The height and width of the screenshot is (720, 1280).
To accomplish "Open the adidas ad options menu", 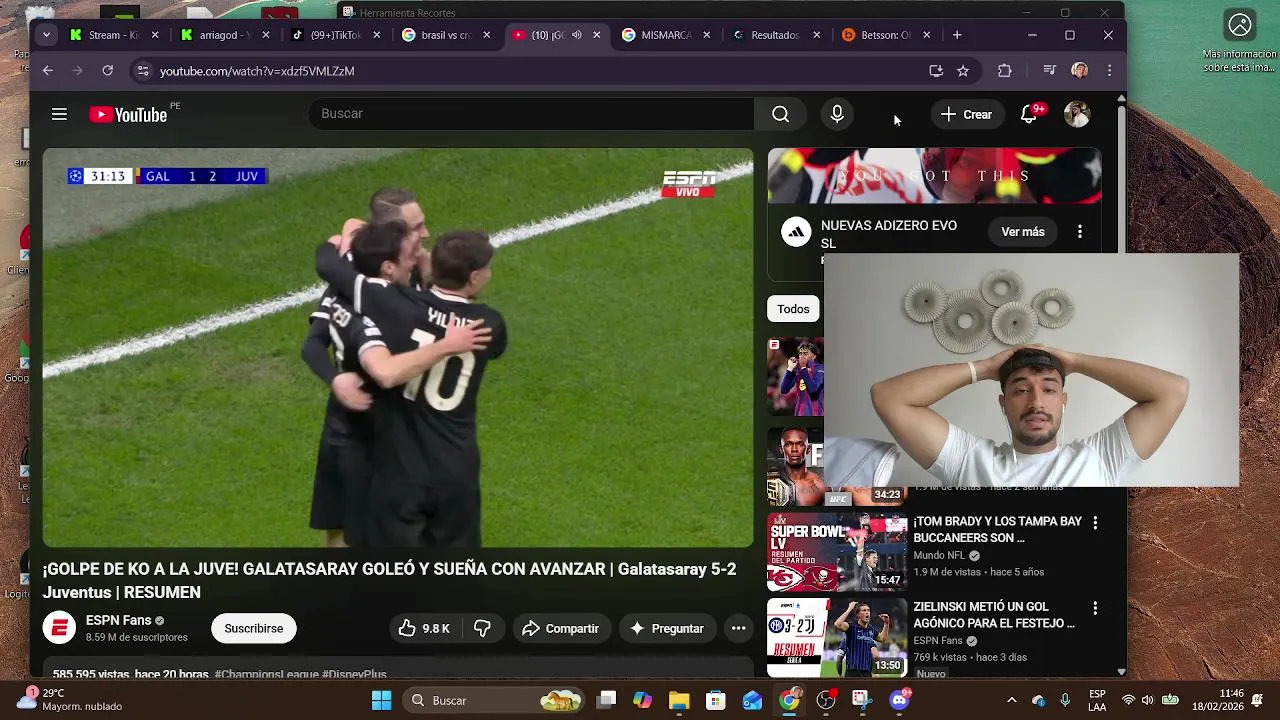I will tap(1079, 232).
